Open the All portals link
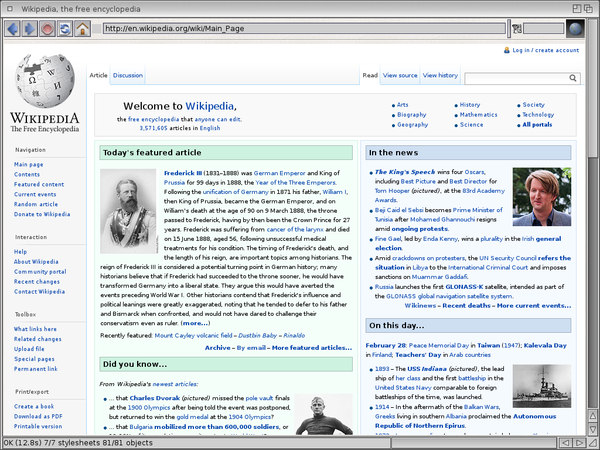 [x=538, y=125]
